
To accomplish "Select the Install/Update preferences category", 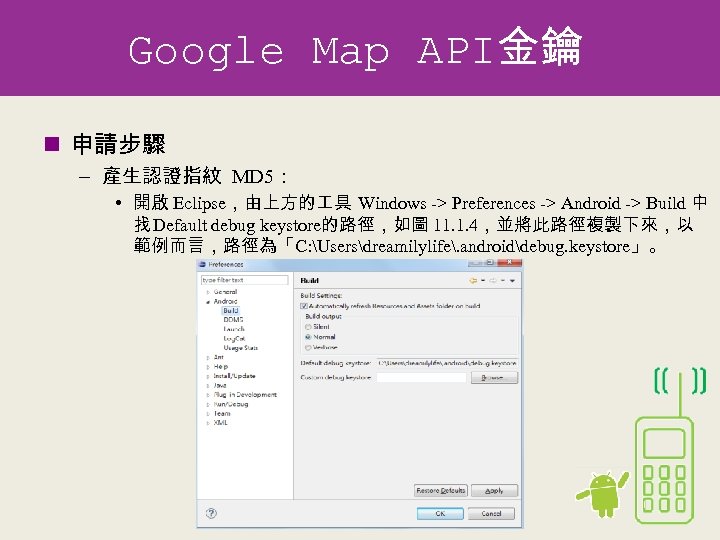I will (x=234, y=376).
